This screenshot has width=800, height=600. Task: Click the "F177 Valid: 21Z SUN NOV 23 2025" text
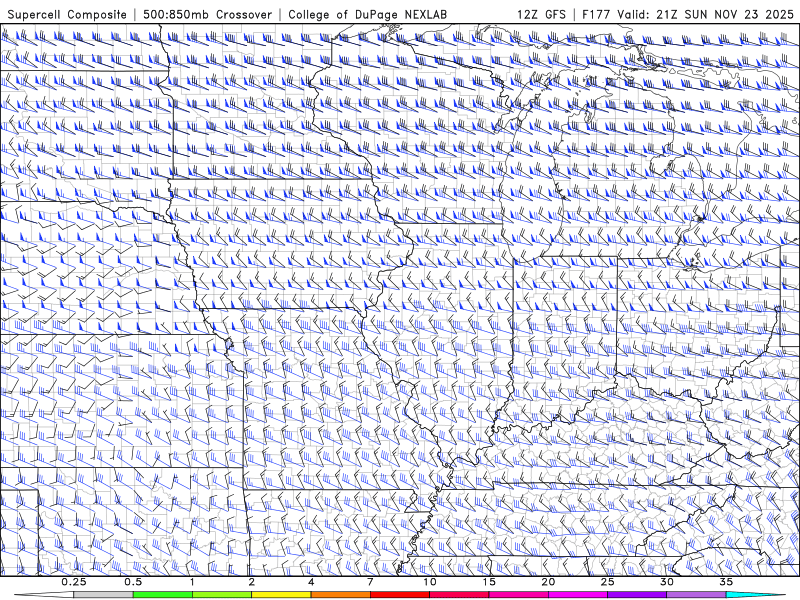click(688, 14)
